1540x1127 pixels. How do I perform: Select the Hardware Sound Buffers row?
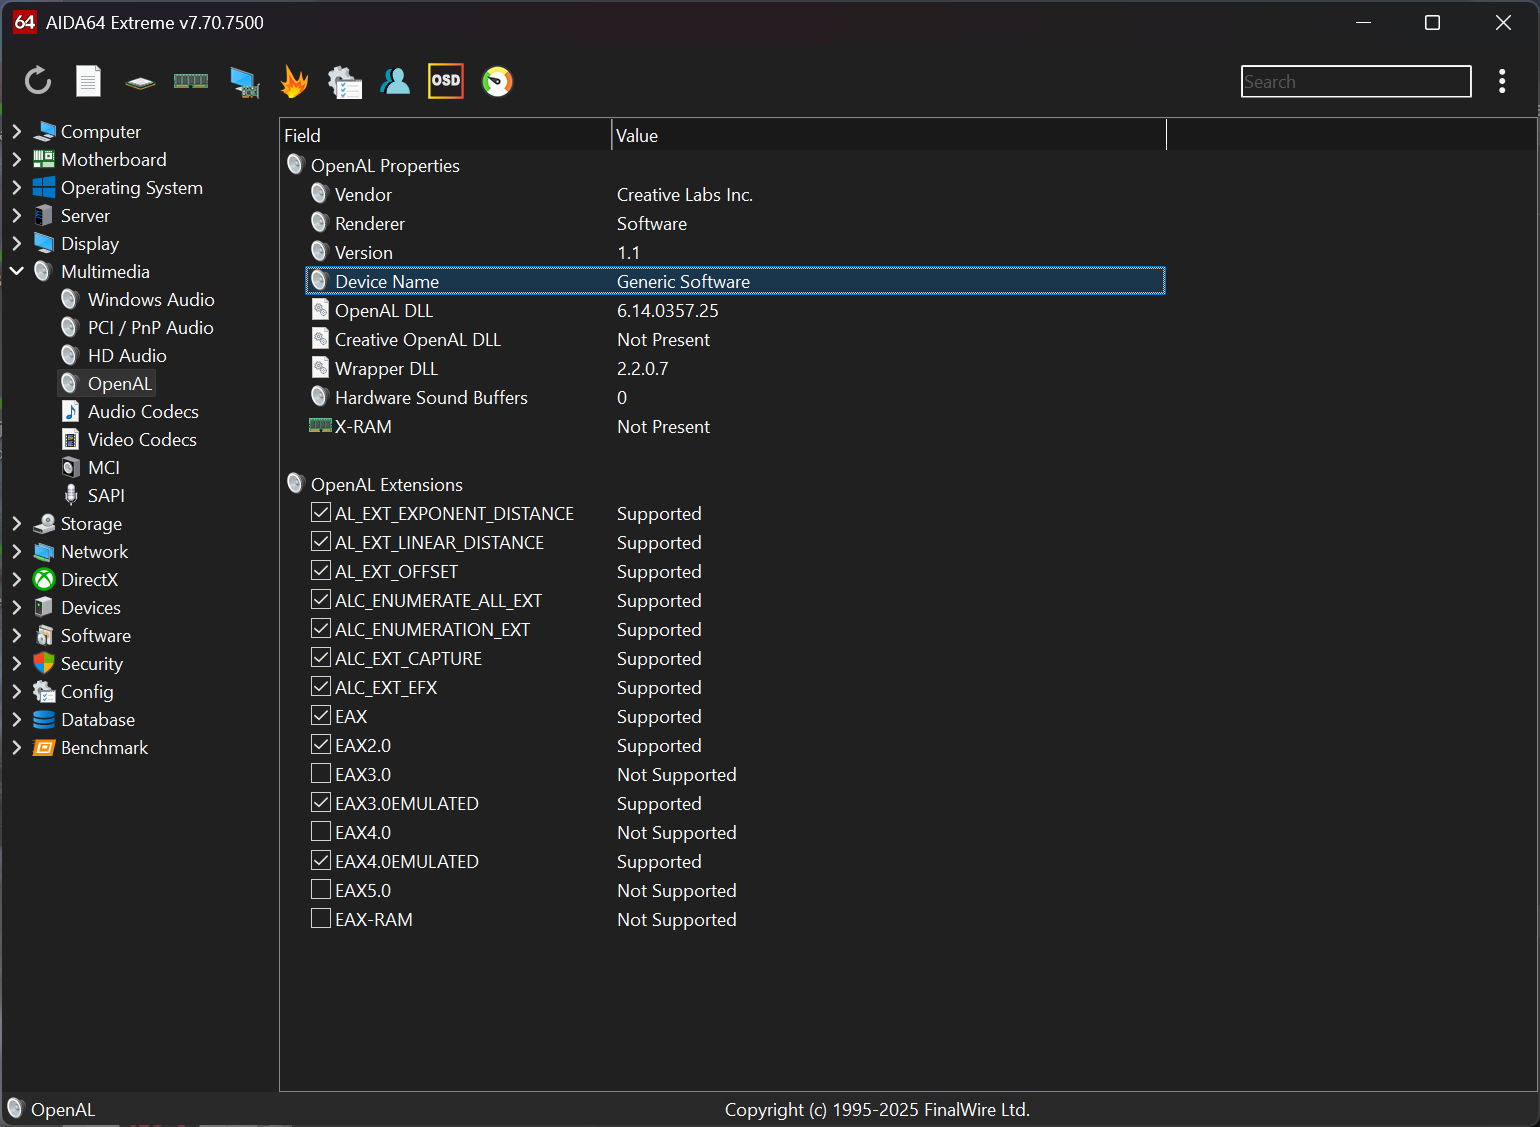(x=735, y=397)
